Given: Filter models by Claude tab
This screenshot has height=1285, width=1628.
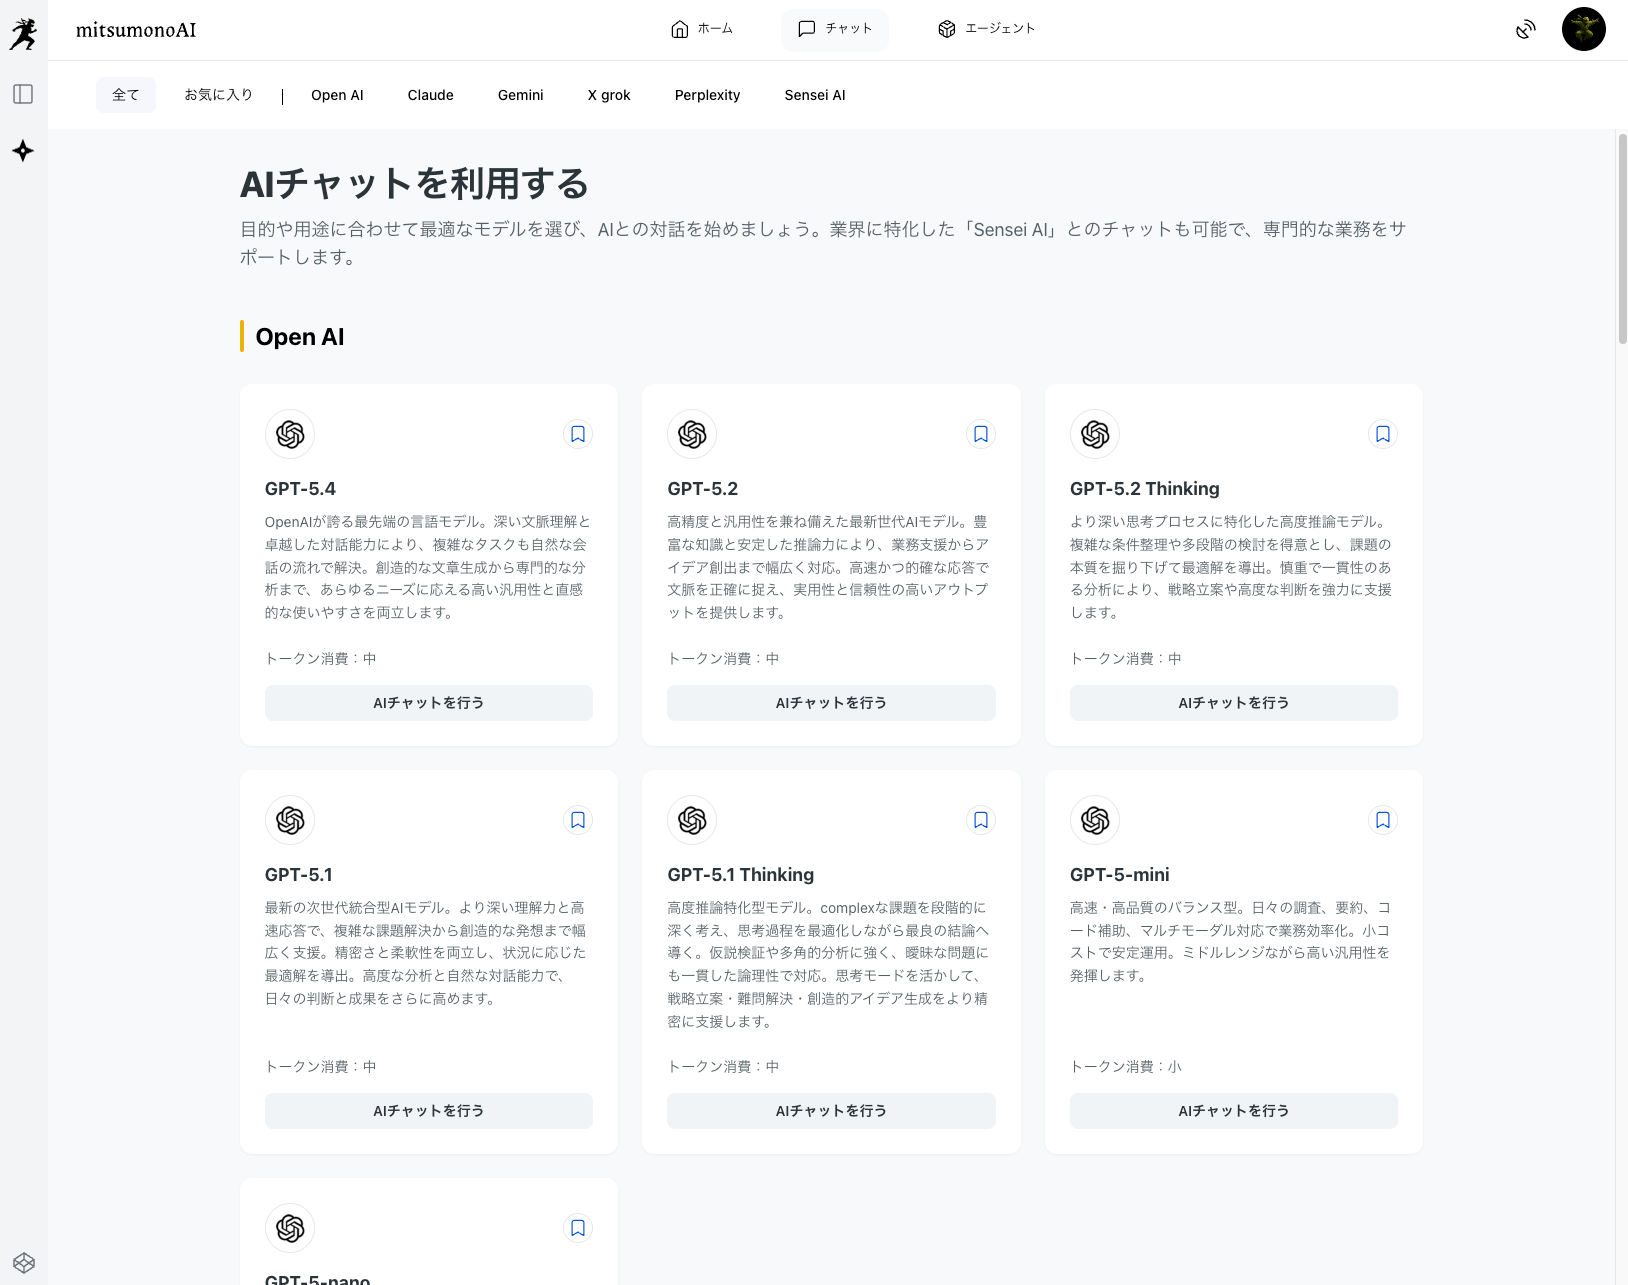Looking at the screenshot, I should [x=431, y=95].
